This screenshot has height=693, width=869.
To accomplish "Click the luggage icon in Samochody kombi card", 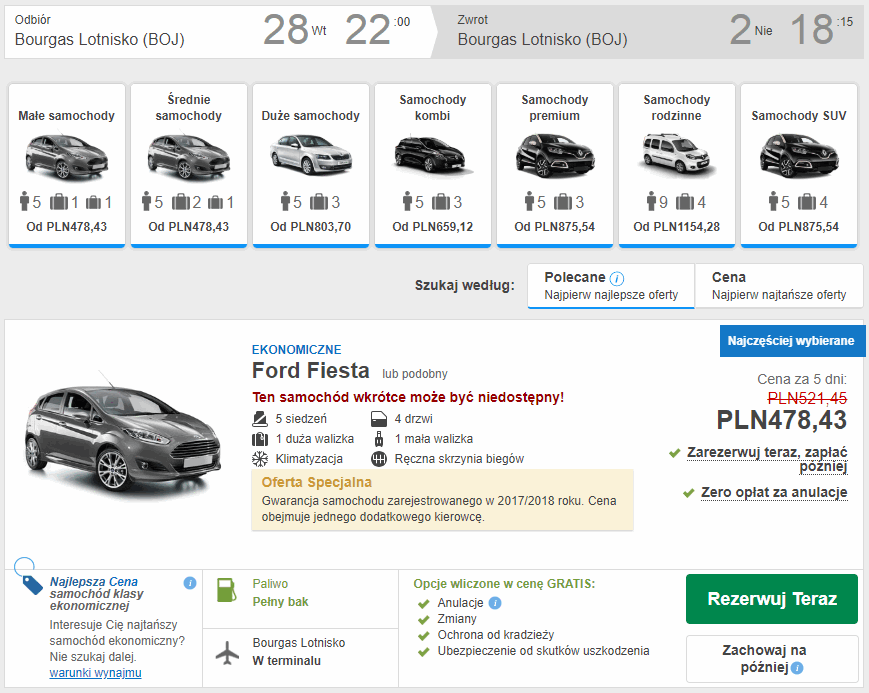I will pyautogui.click(x=441, y=202).
